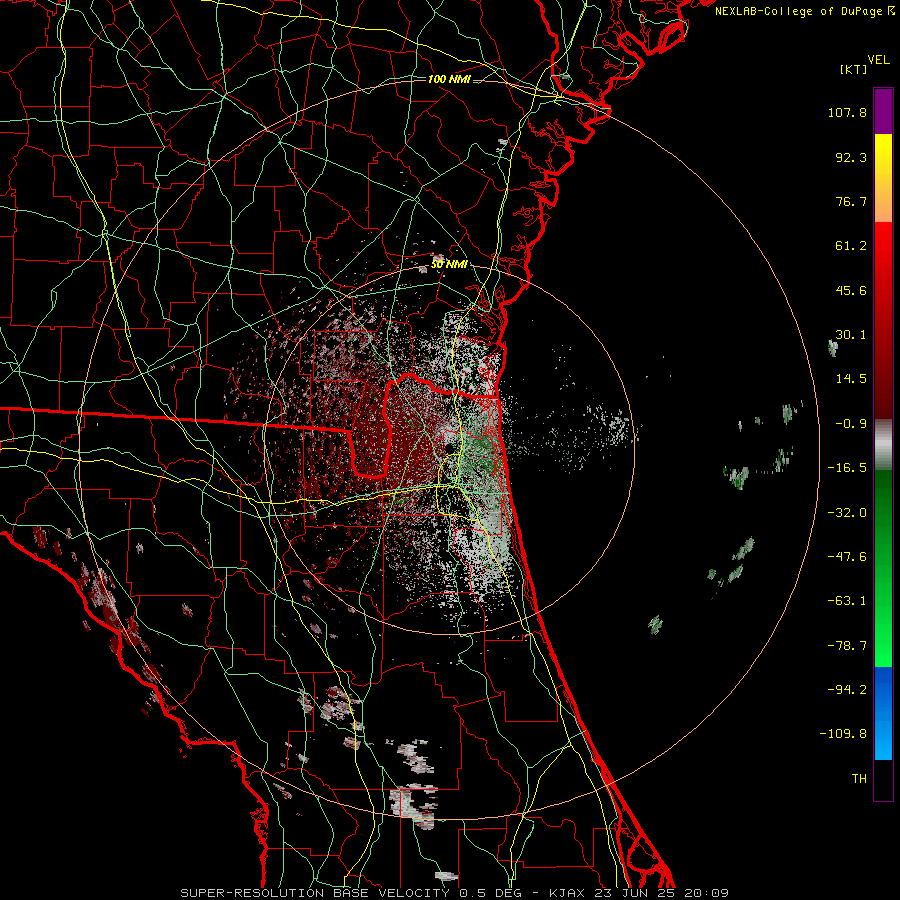Click the 14.5 velocity scale value

(x=851, y=379)
